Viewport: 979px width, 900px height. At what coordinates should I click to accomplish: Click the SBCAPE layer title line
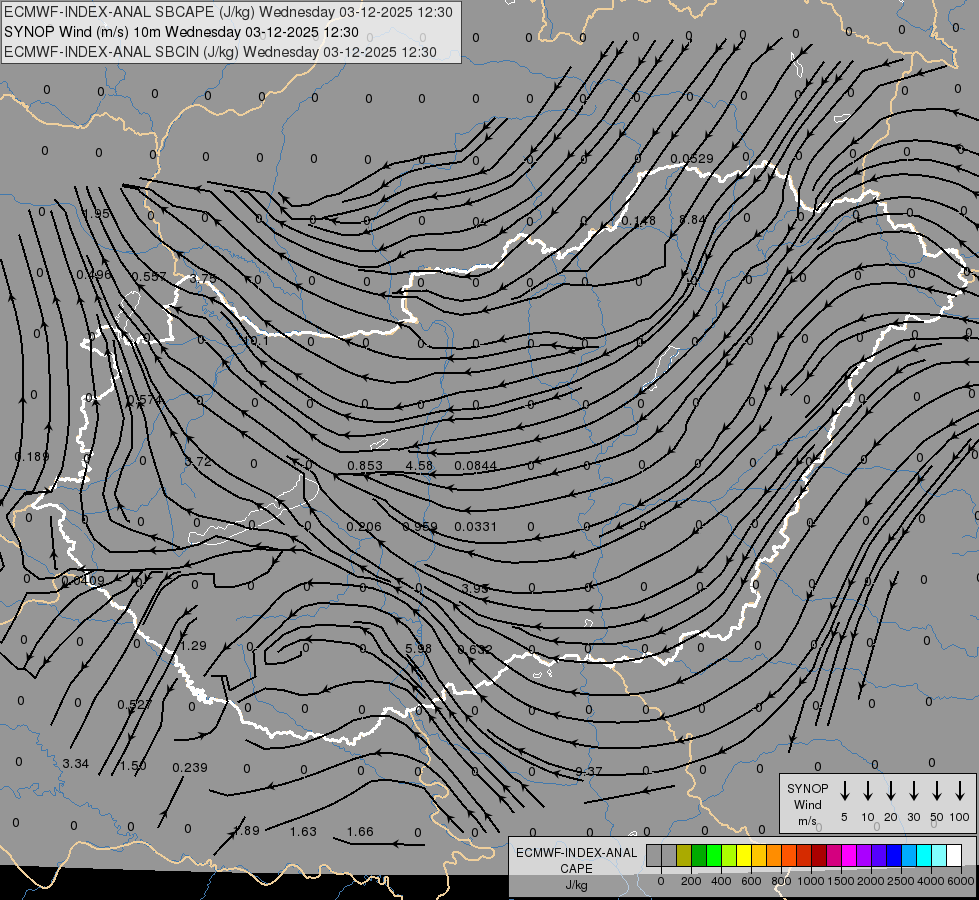[228, 12]
